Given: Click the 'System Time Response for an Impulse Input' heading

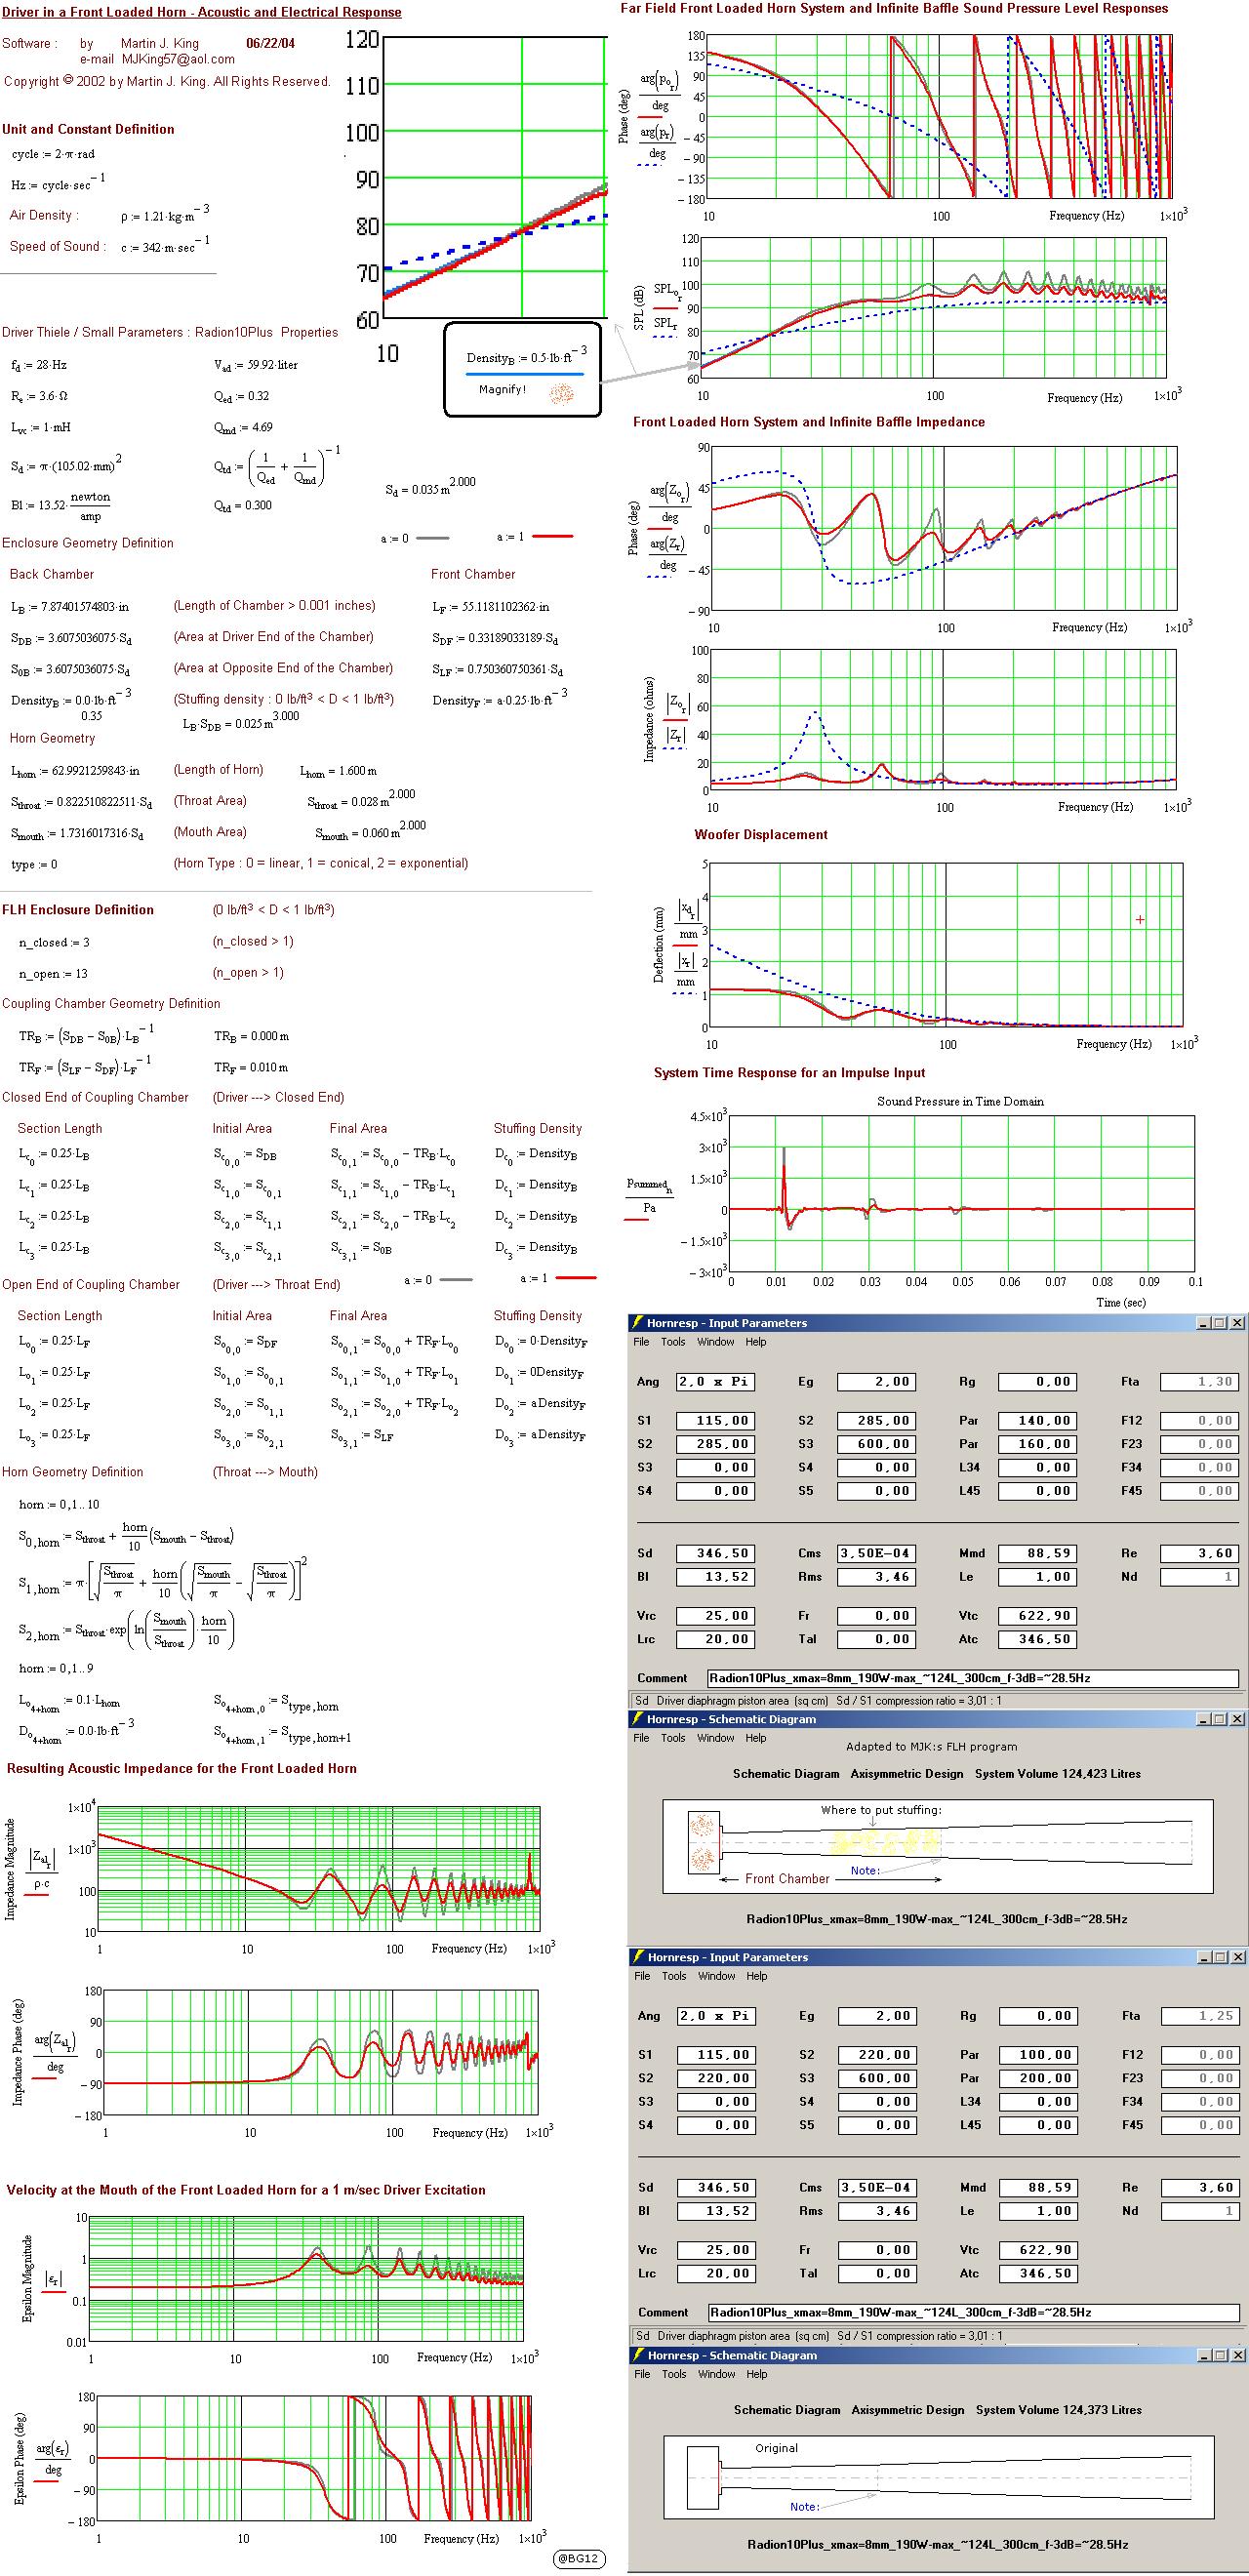Looking at the screenshot, I should (790, 1072).
